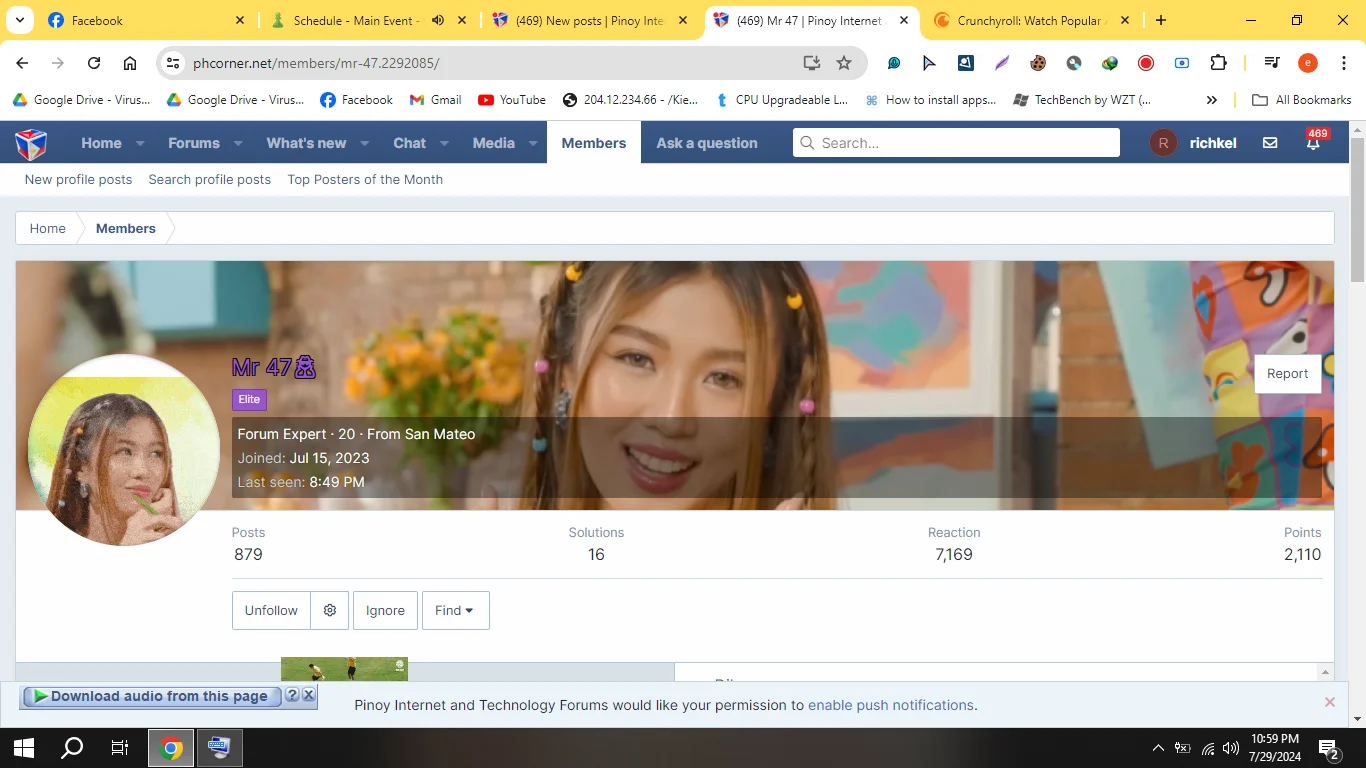
Task: Expand the Home menu arrow
Action: click(x=140, y=143)
